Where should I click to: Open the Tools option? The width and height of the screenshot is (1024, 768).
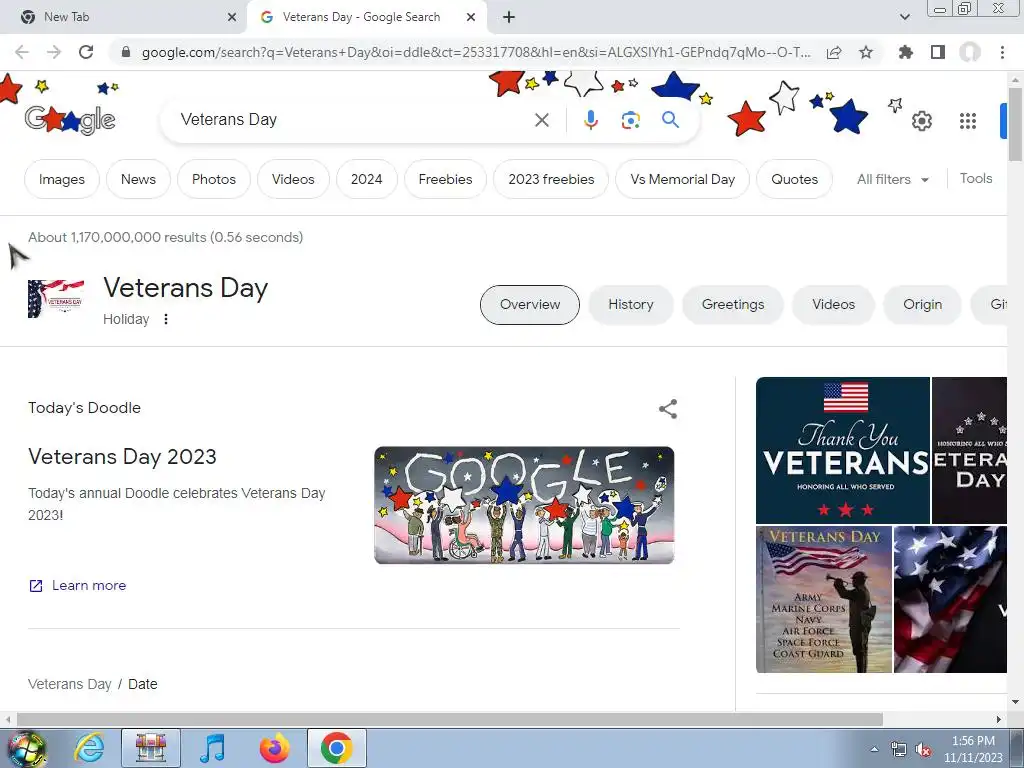point(976,178)
